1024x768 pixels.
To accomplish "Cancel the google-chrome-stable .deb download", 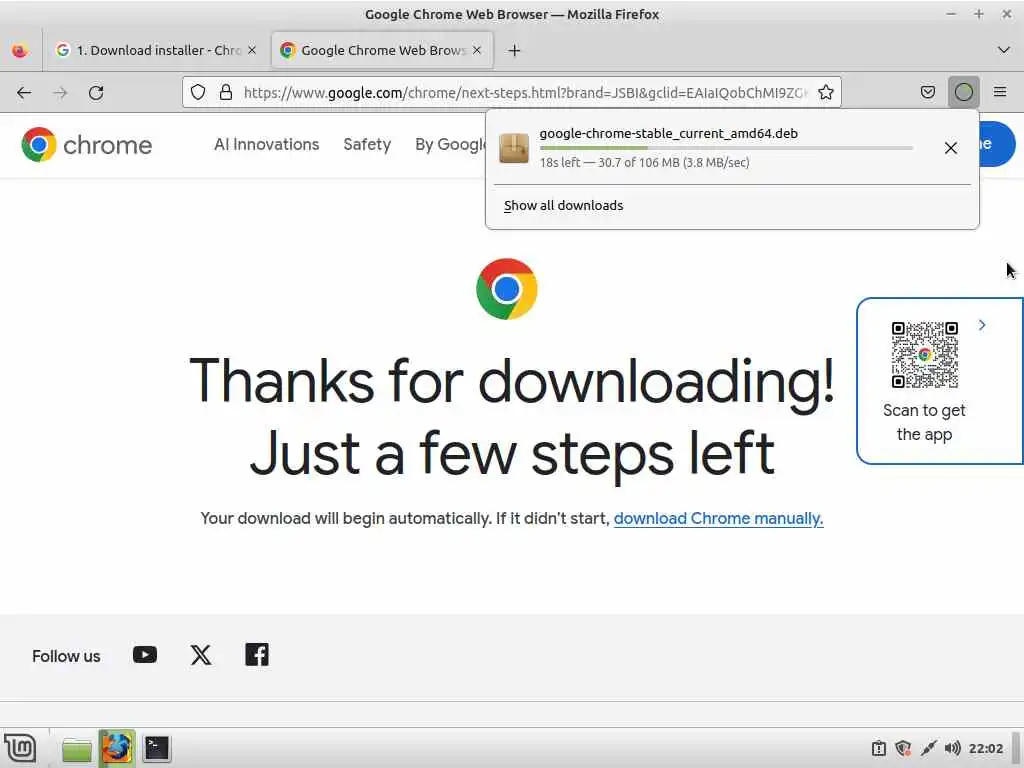I will pyautogui.click(x=950, y=148).
